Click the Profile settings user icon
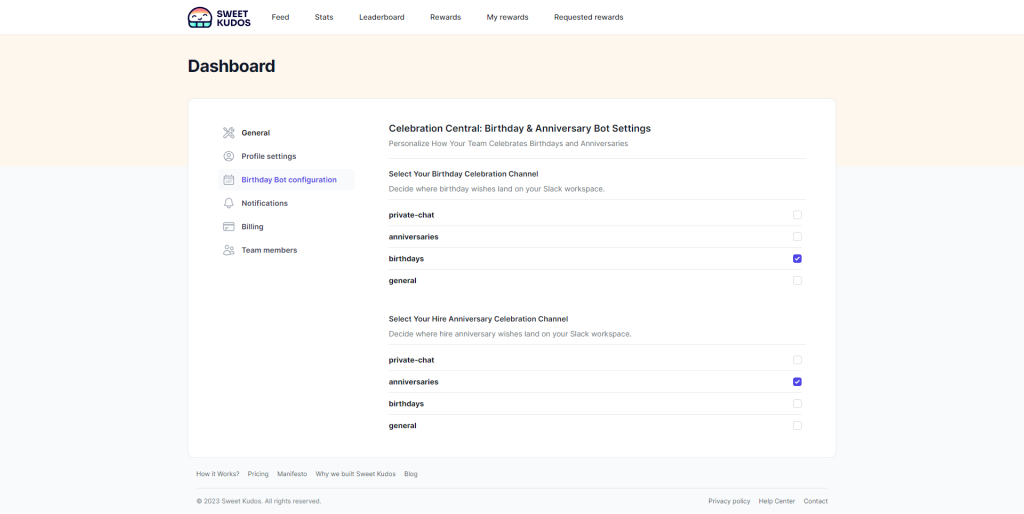This screenshot has width=1024, height=514. [x=229, y=156]
